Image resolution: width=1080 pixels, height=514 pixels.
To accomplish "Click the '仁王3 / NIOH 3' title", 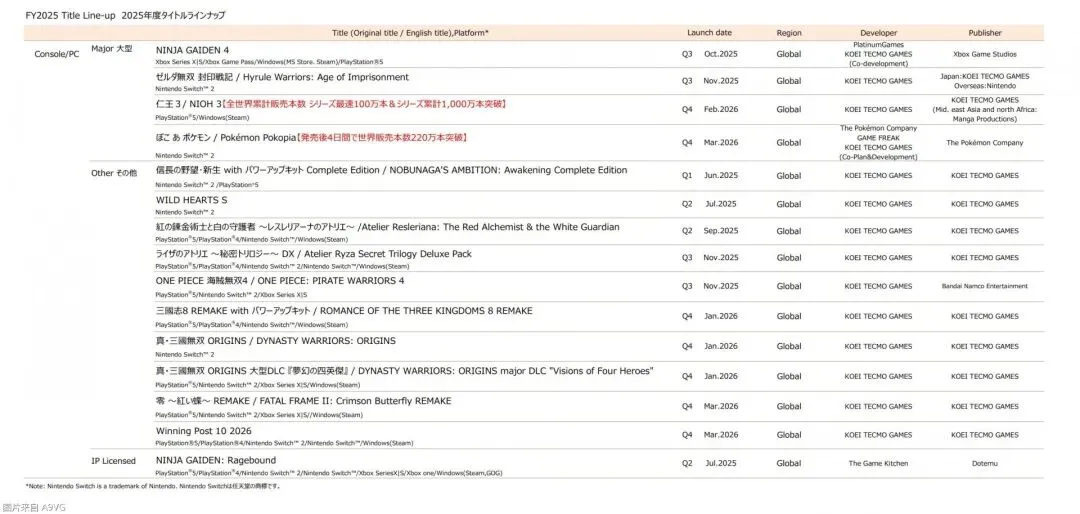I will tap(189, 104).
